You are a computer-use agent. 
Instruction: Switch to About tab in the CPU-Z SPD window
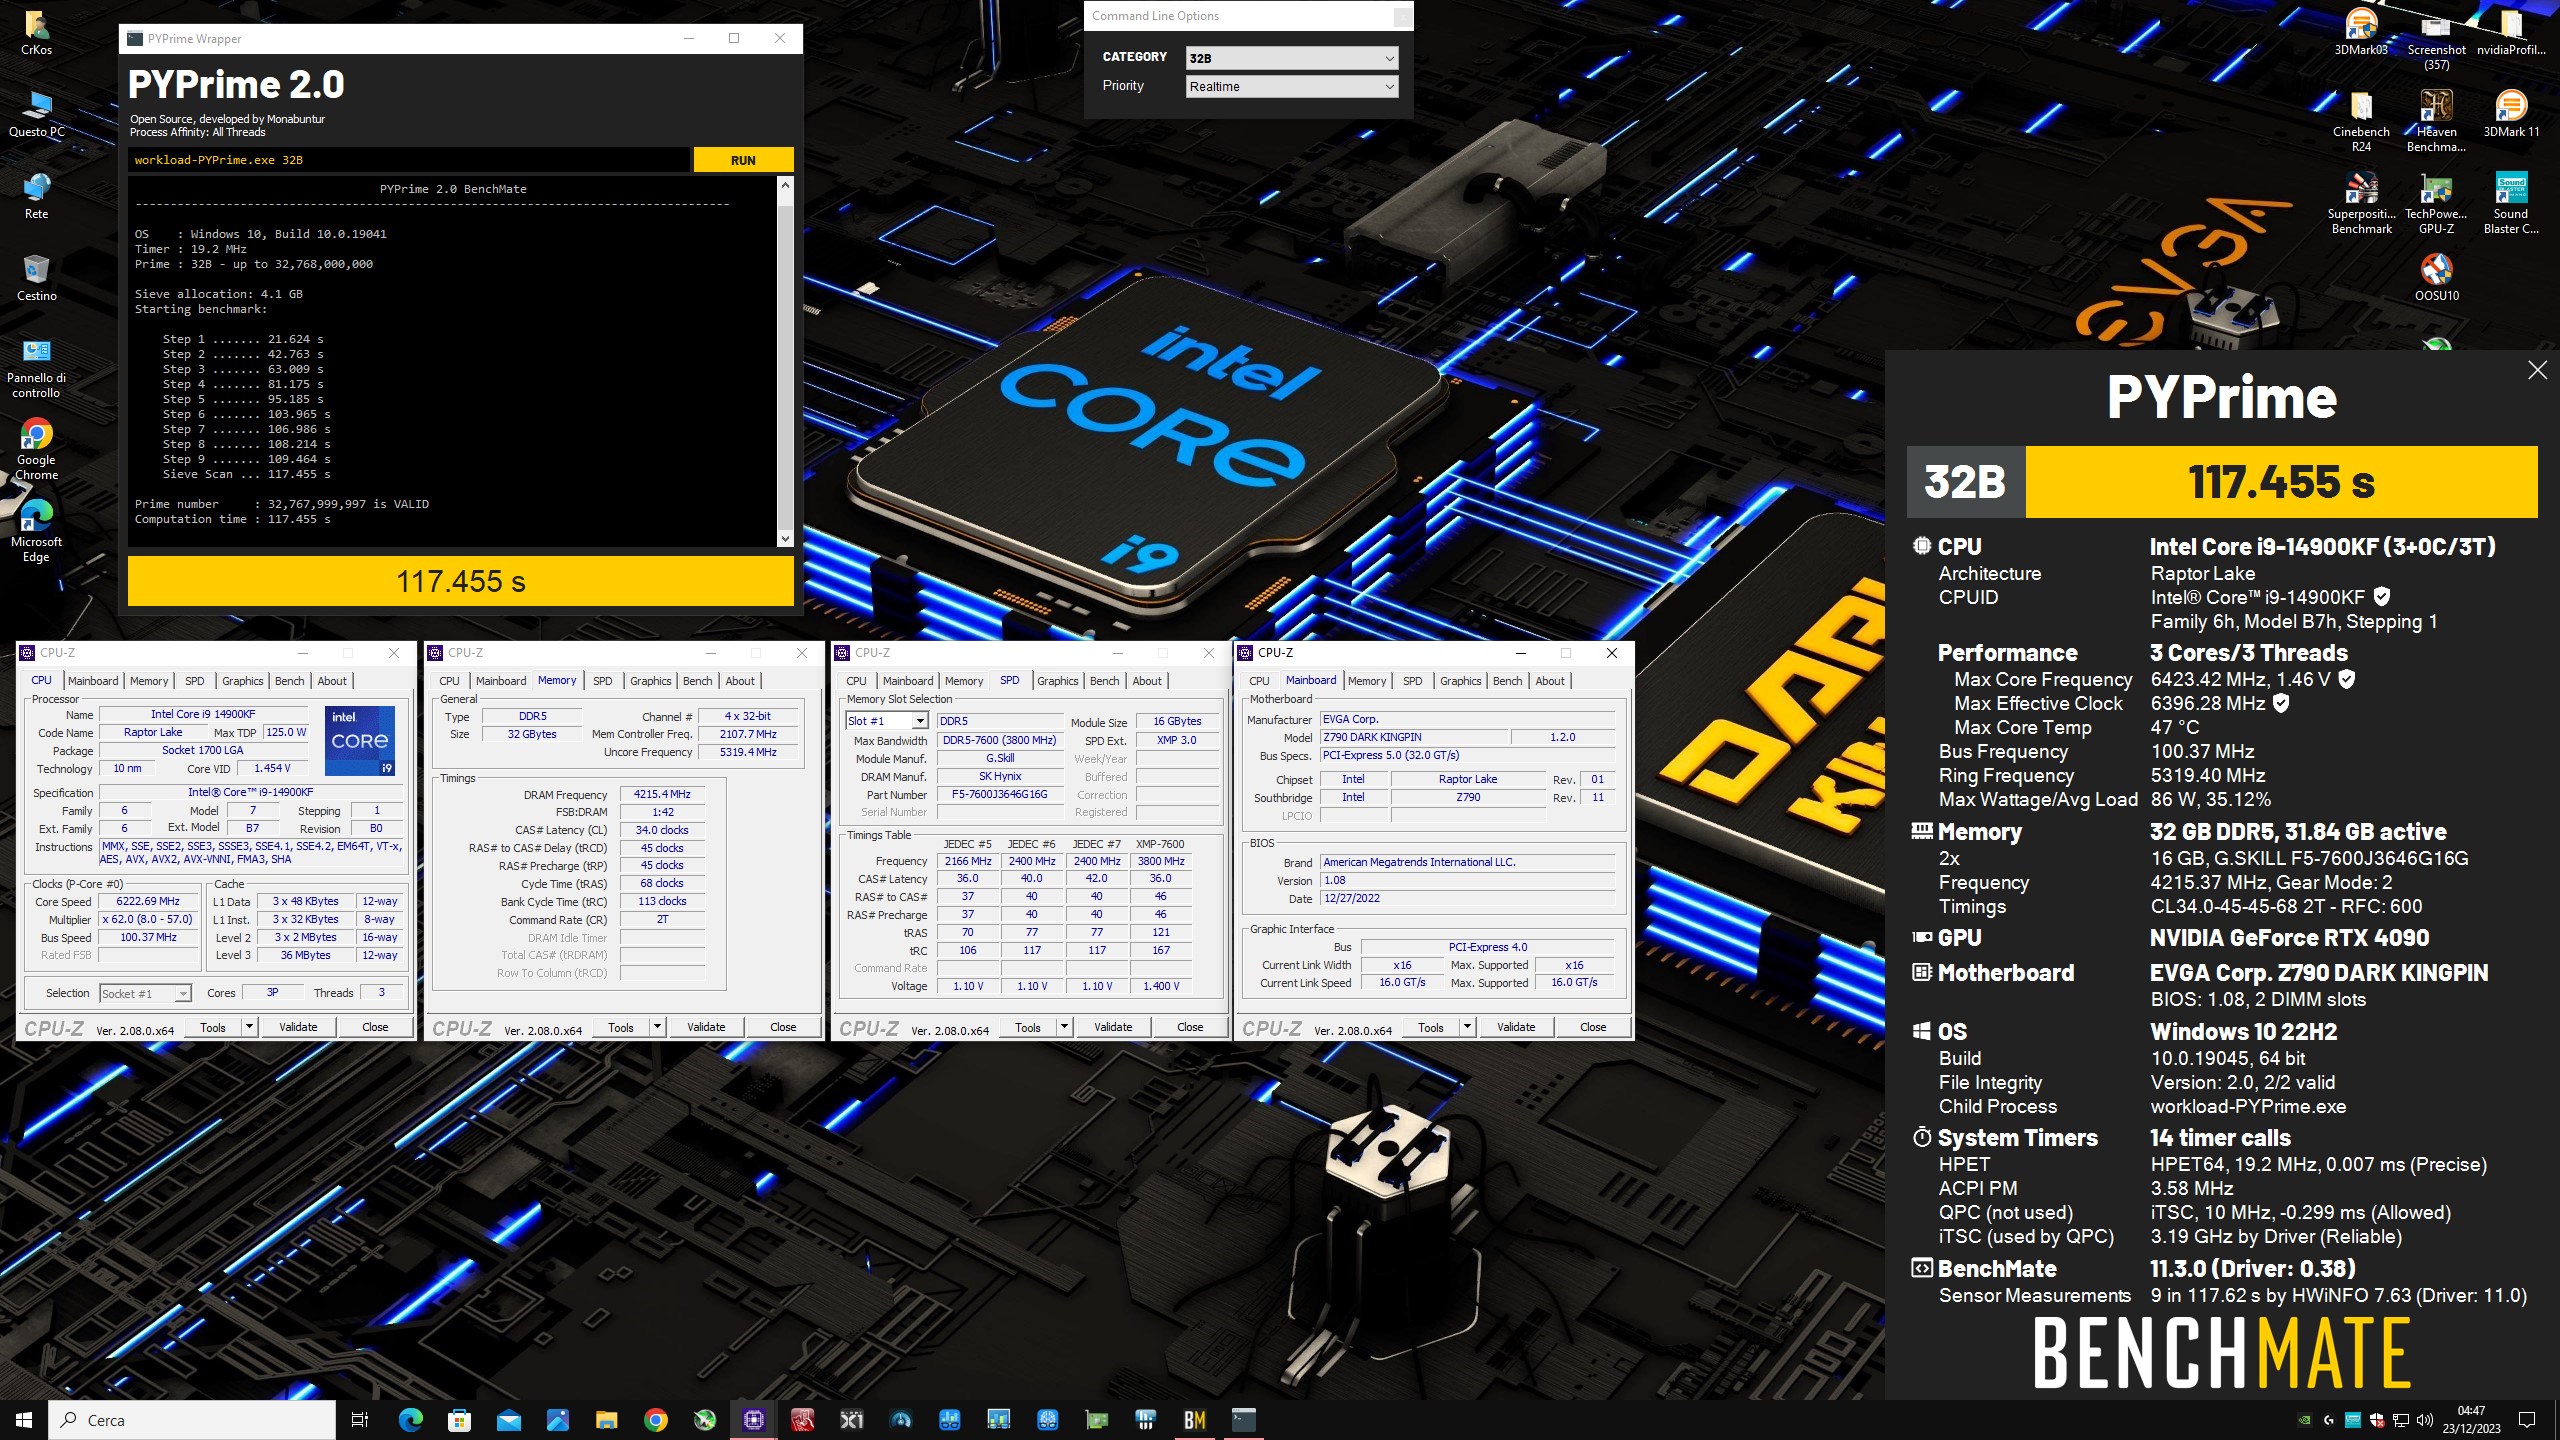click(x=1147, y=681)
